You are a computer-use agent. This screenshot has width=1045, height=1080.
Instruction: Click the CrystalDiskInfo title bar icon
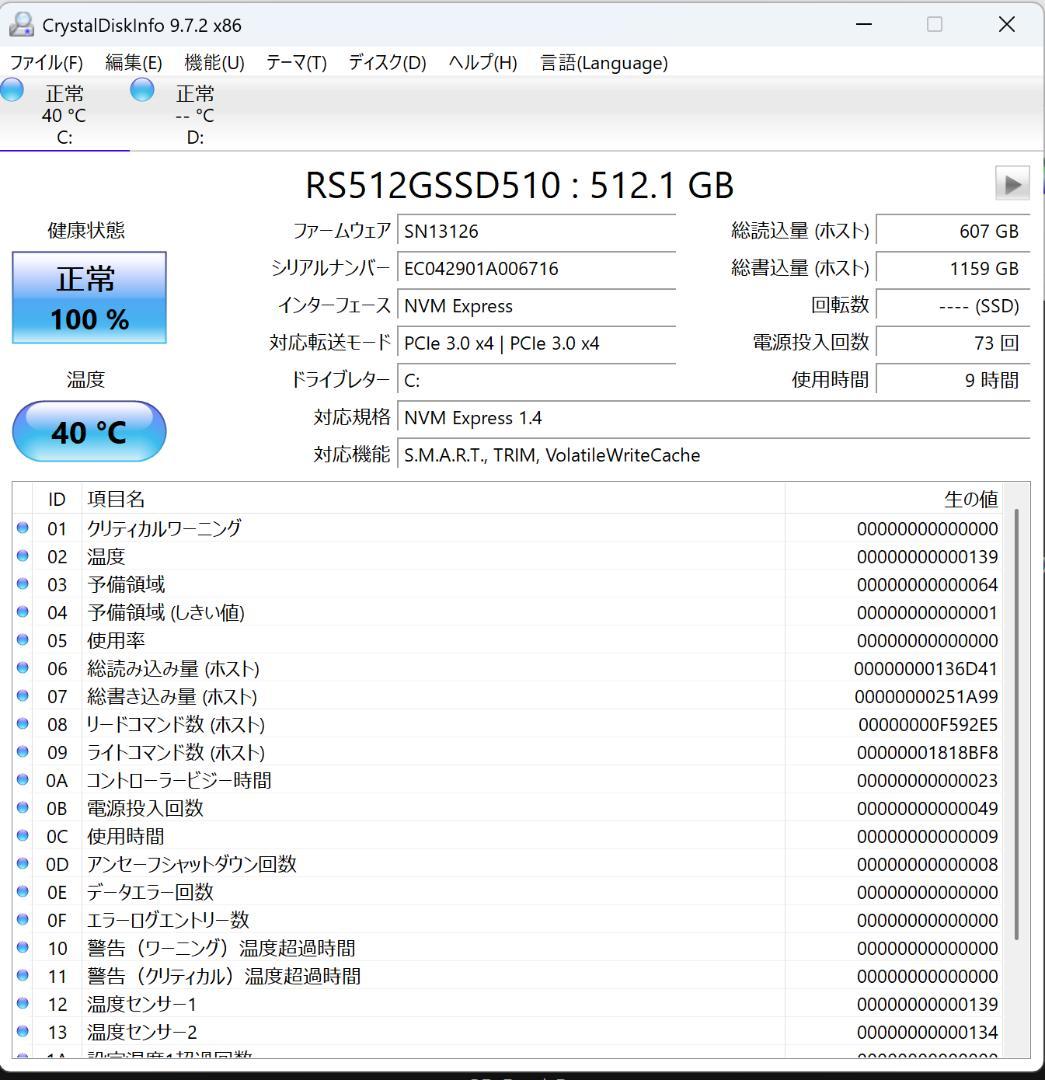tap(21, 24)
